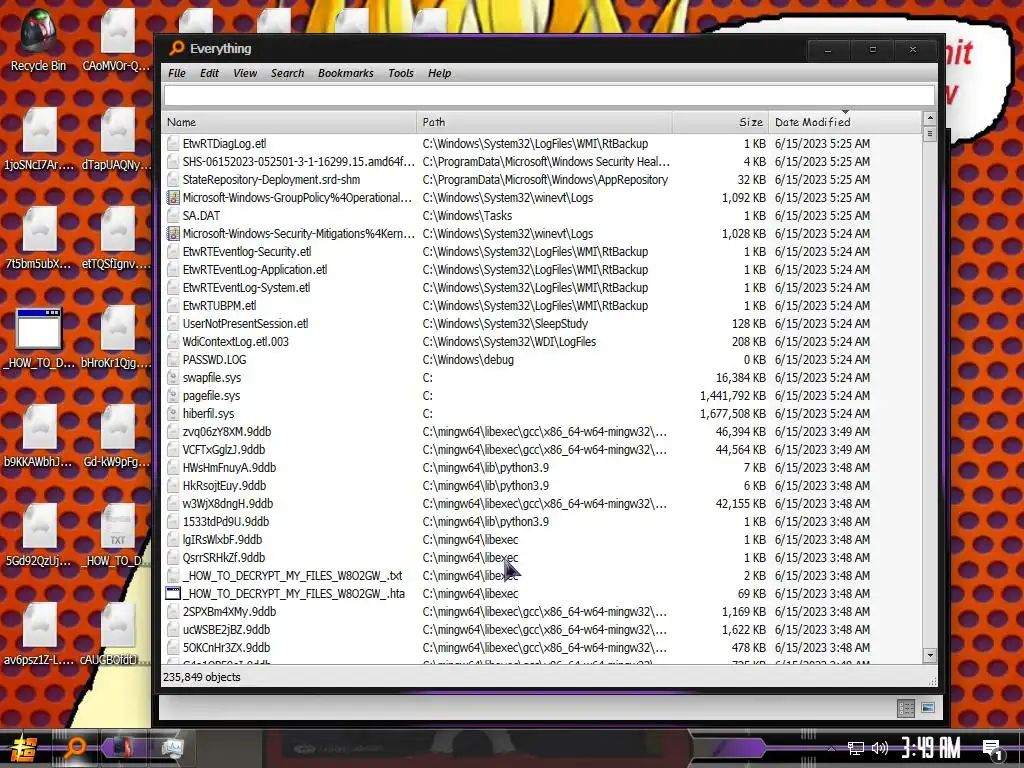Image resolution: width=1024 pixels, height=768 pixels.
Task: Select the pagefile.sys file icon
Action: pos(173,396)
